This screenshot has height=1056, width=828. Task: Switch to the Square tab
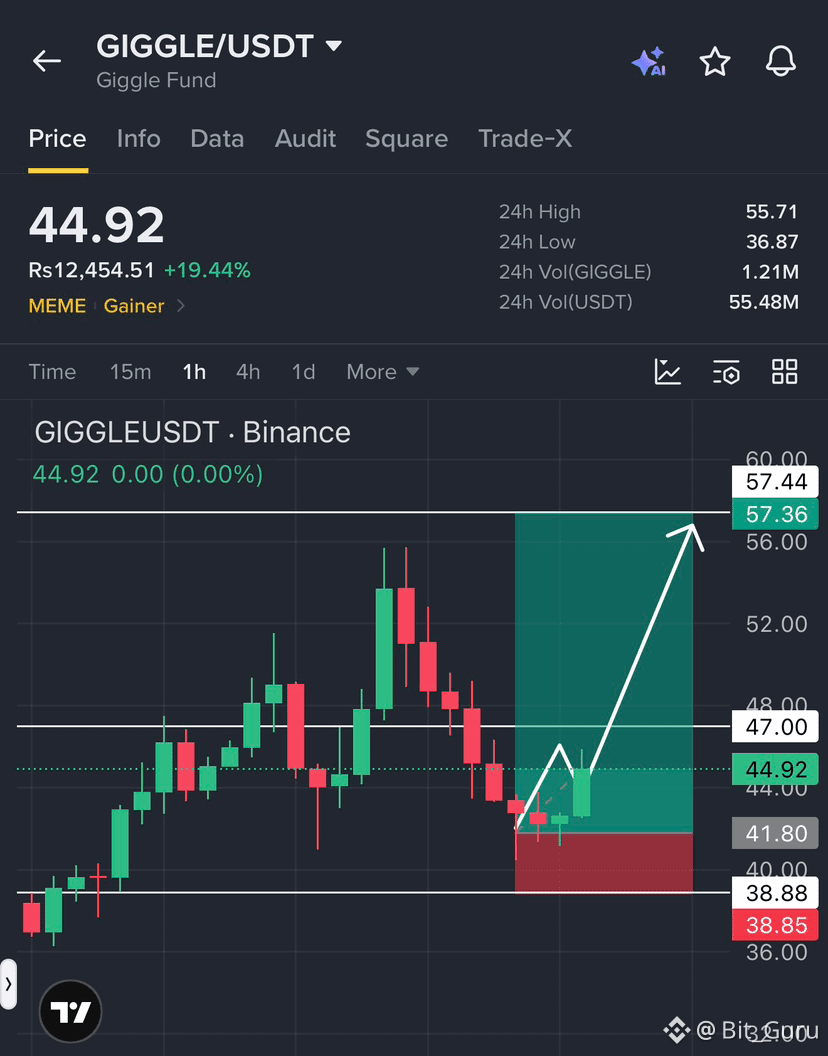406,139
